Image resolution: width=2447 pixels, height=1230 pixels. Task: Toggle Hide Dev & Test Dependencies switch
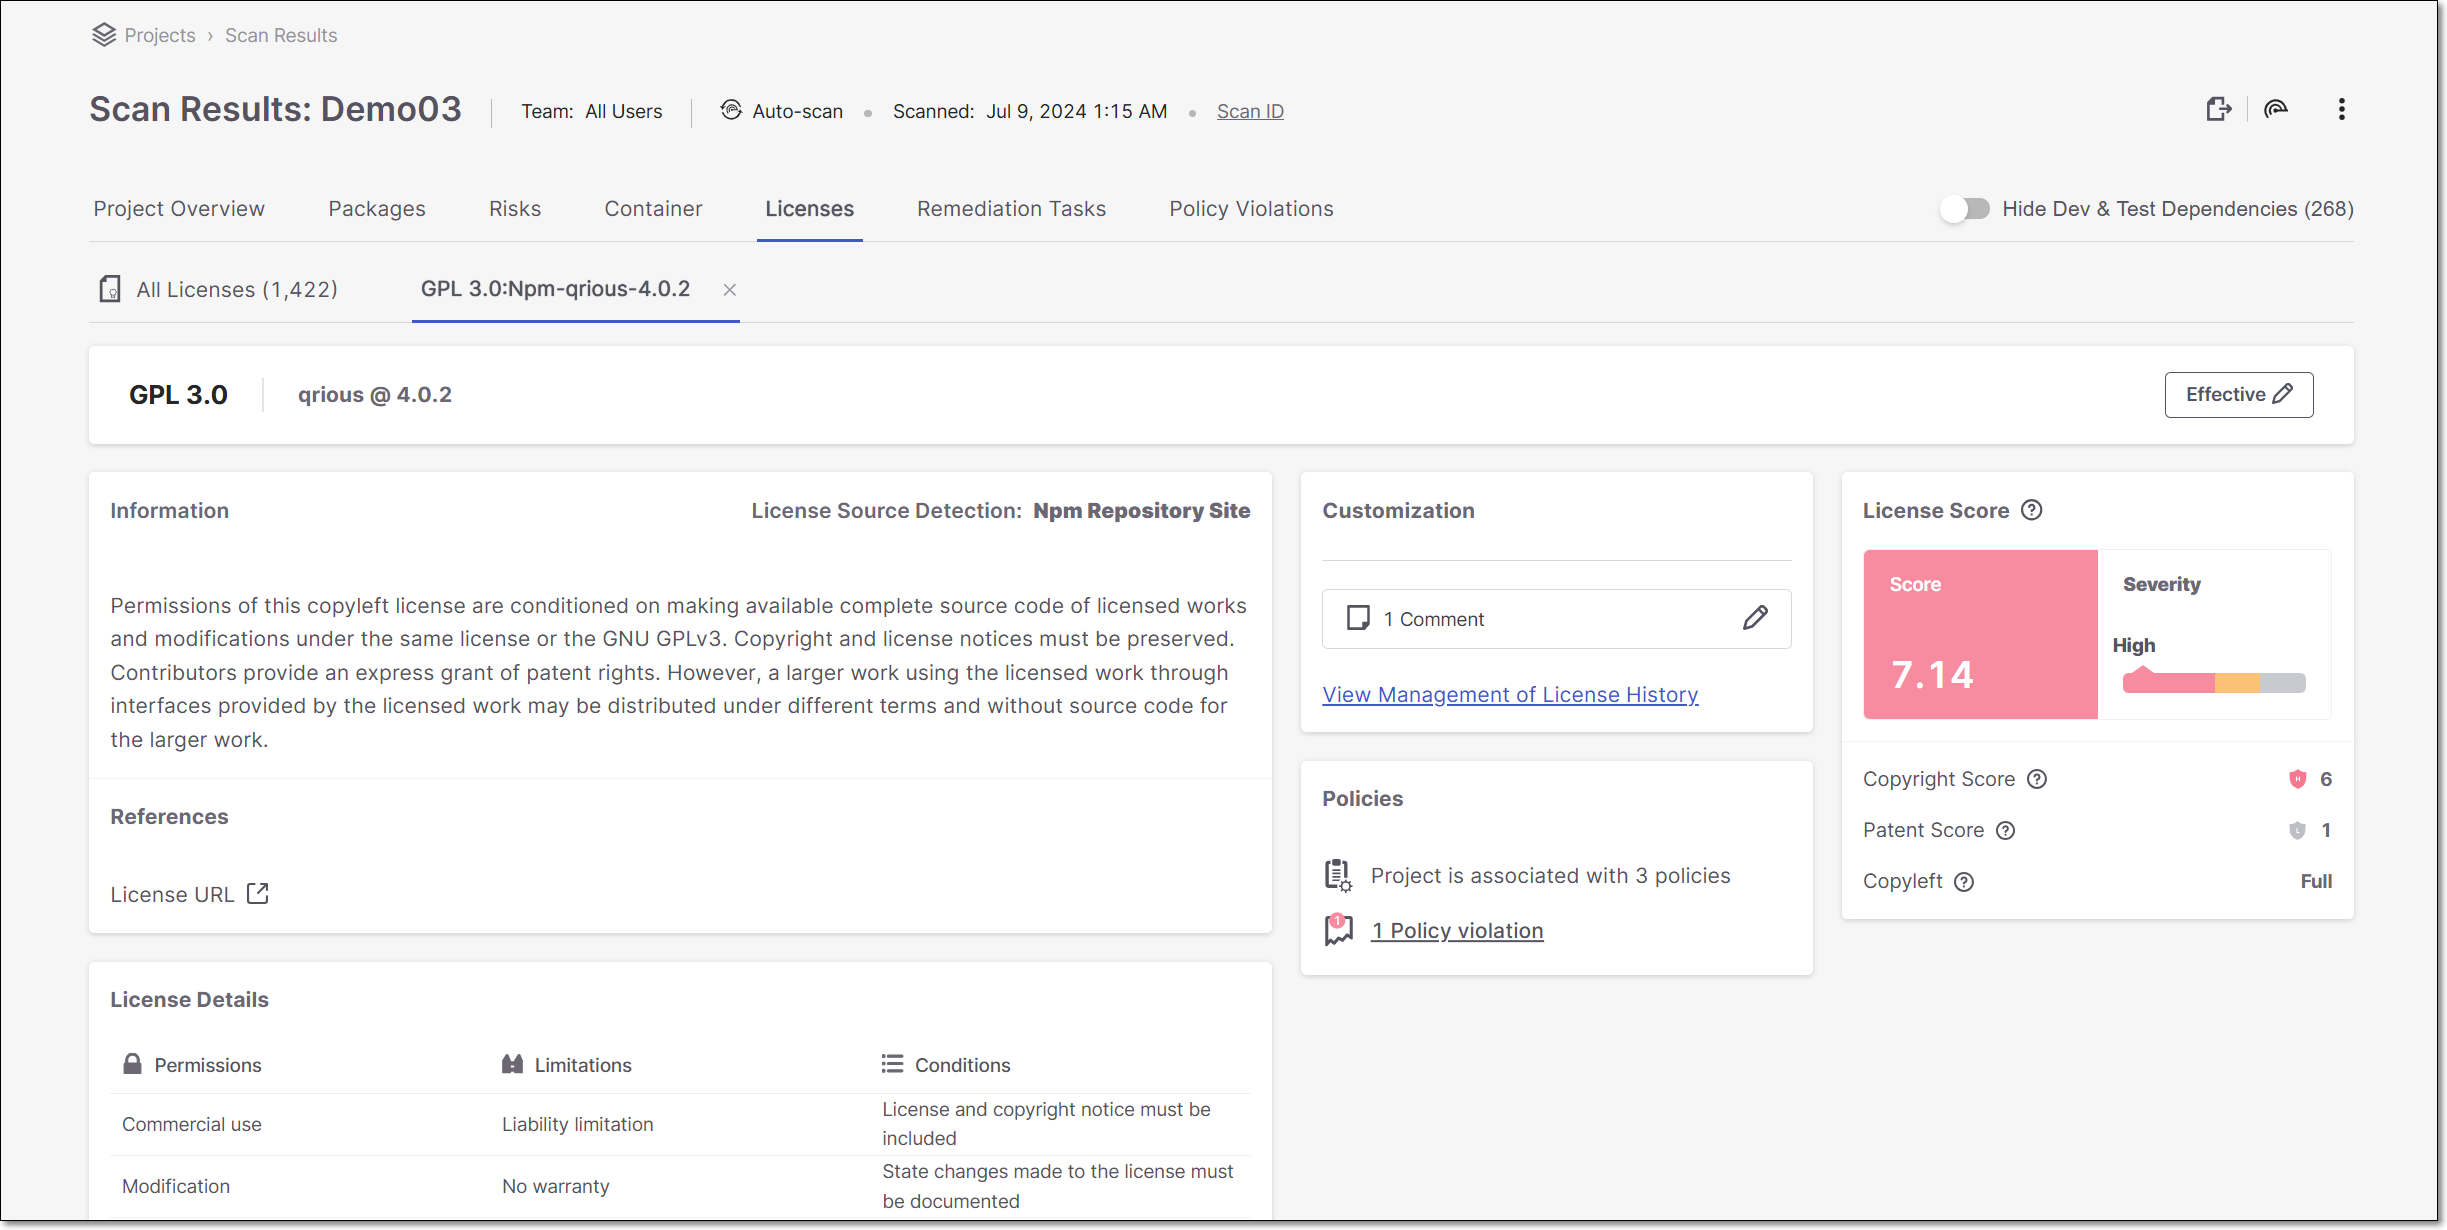(1965, 209)
